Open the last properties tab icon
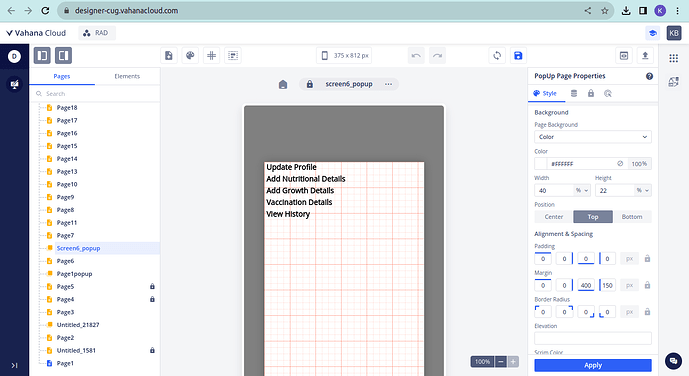The image size is (689, 376). [x=608, y=93]
